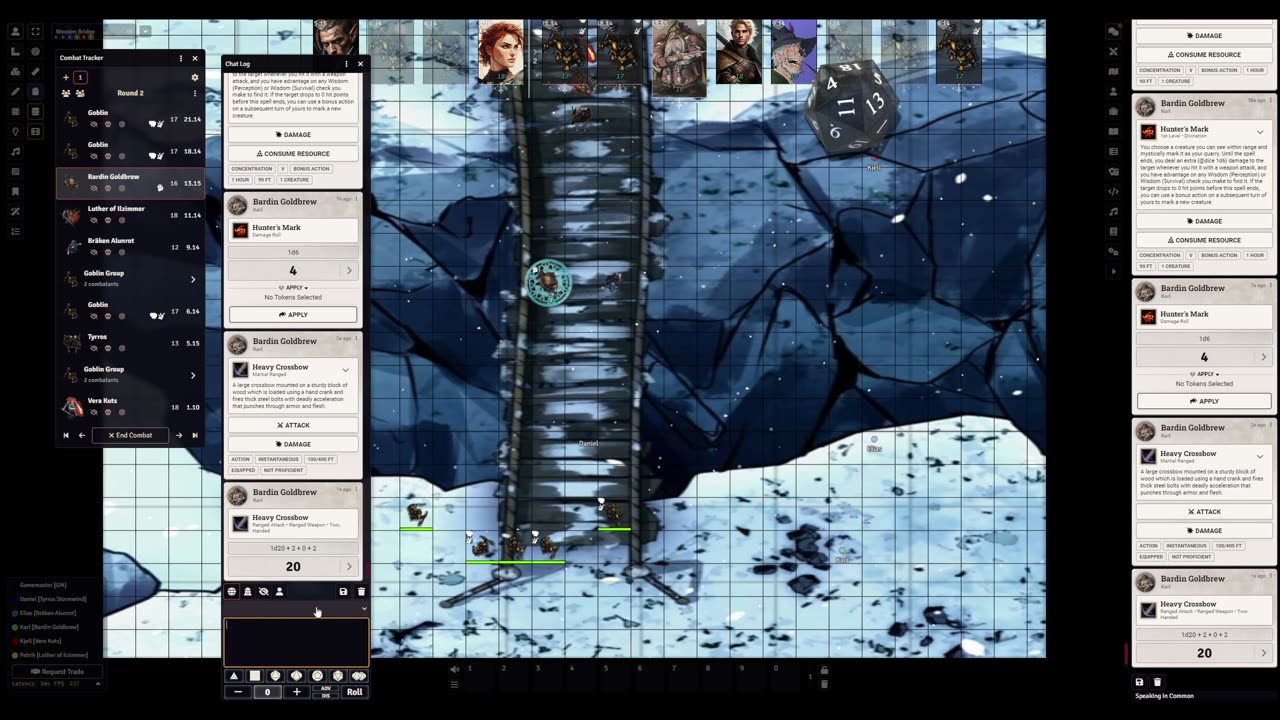
Task: Select the red-haired woman portrait in top carousel
Action: [x=501, y=52]
